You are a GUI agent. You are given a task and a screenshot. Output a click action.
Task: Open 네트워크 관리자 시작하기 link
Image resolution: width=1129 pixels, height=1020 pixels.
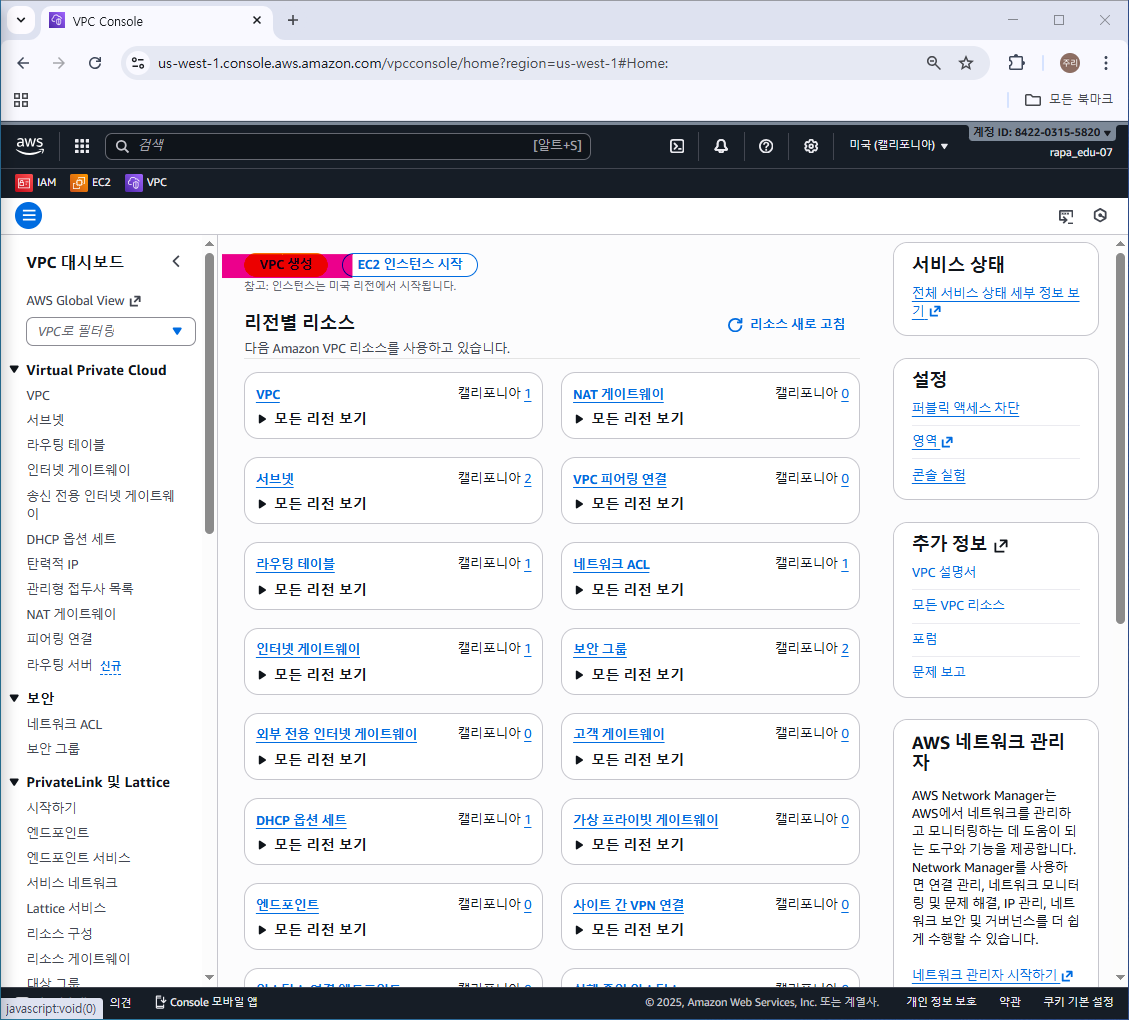(x=992, y=975)
